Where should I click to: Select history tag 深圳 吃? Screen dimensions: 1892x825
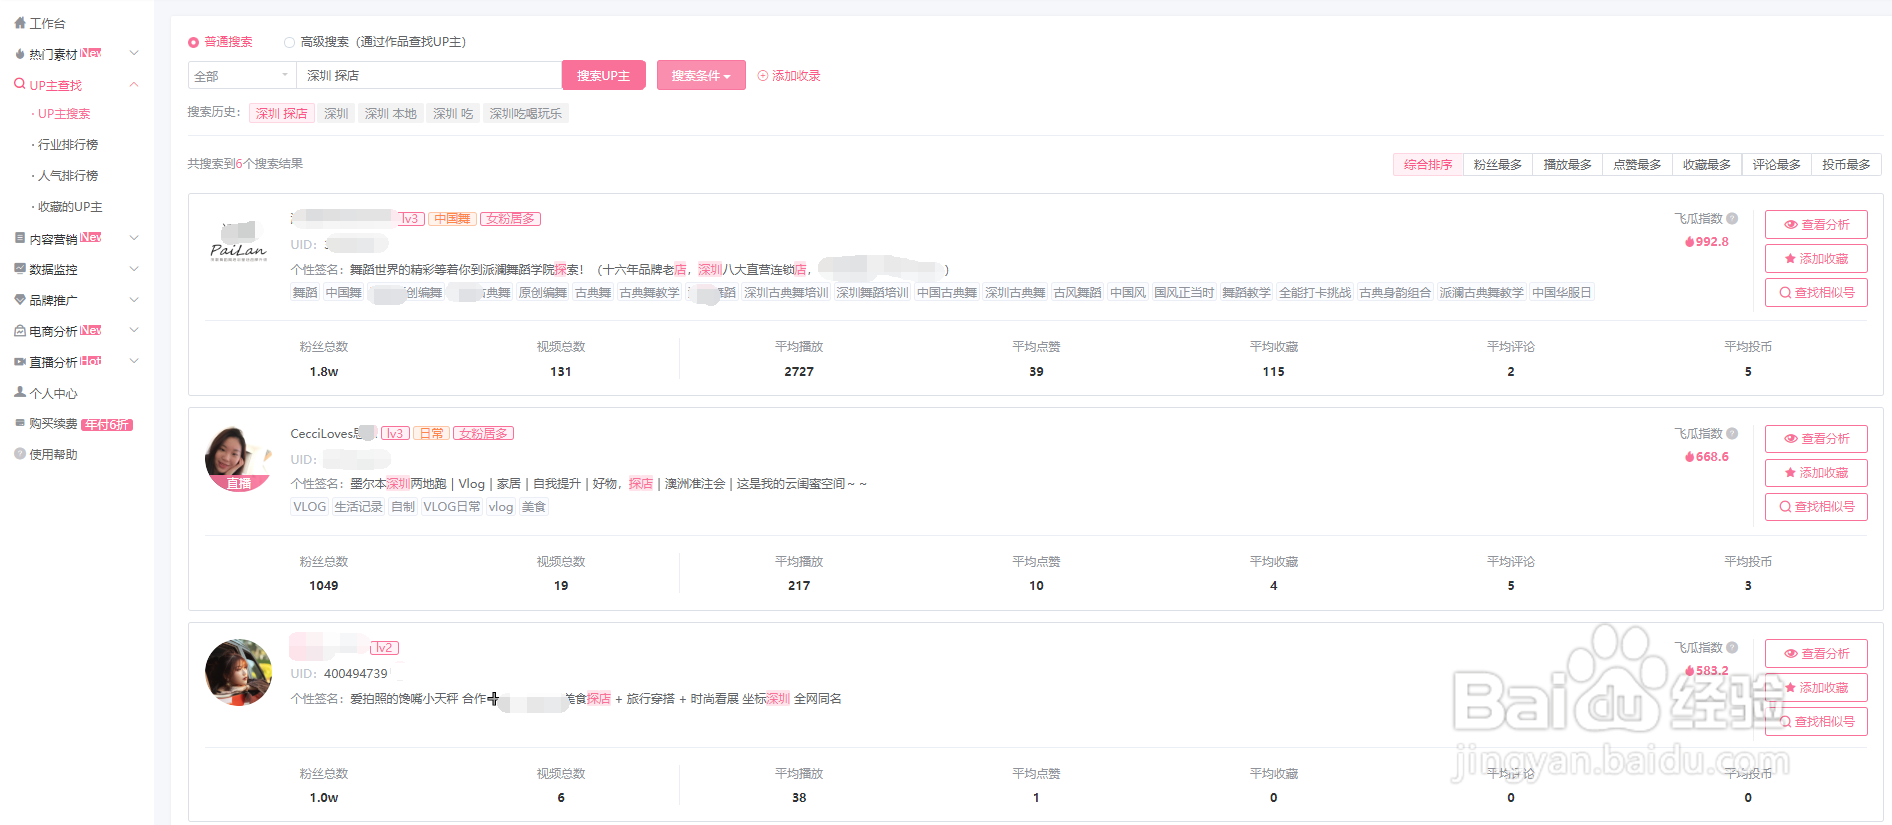(453, 114)
